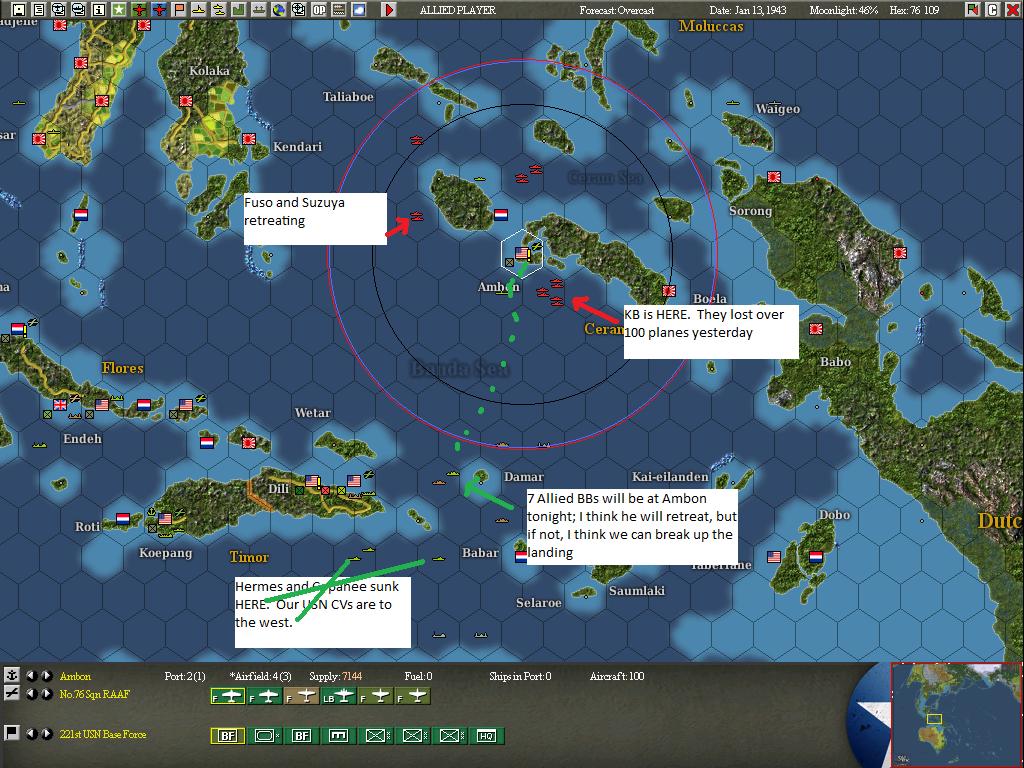
Task: Click the globe toolbar icon
Action: tap(279, 9)
